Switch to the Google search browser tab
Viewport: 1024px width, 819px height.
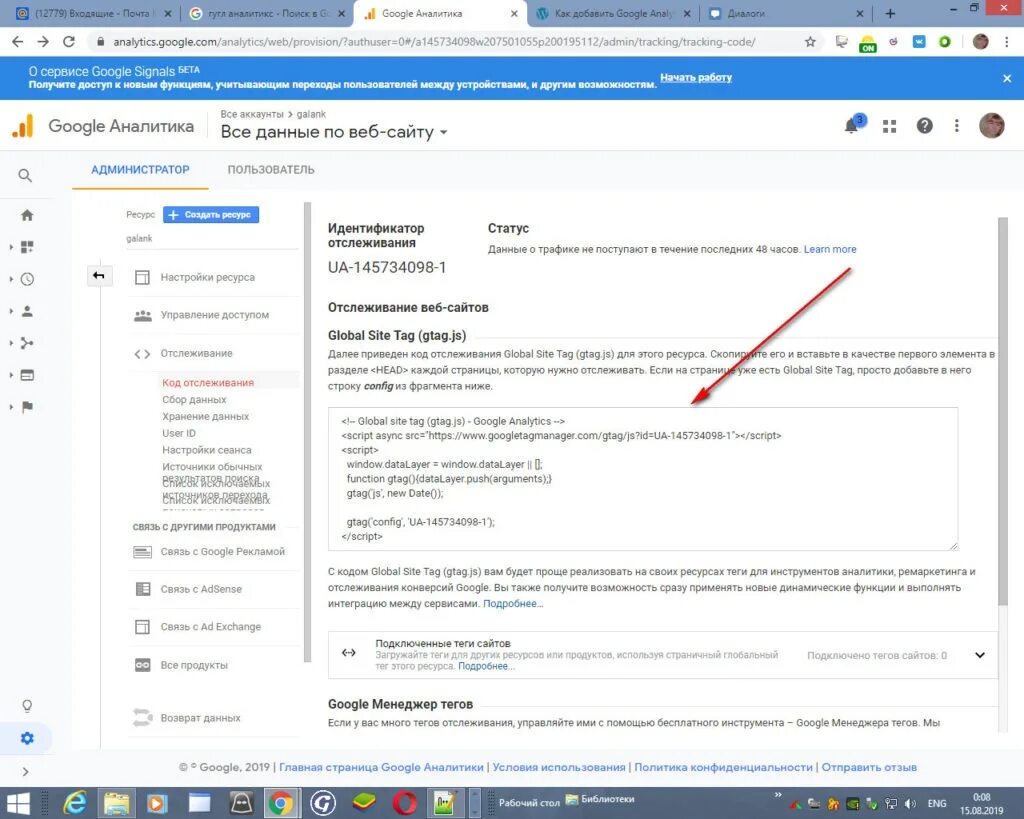pos(266,13)
